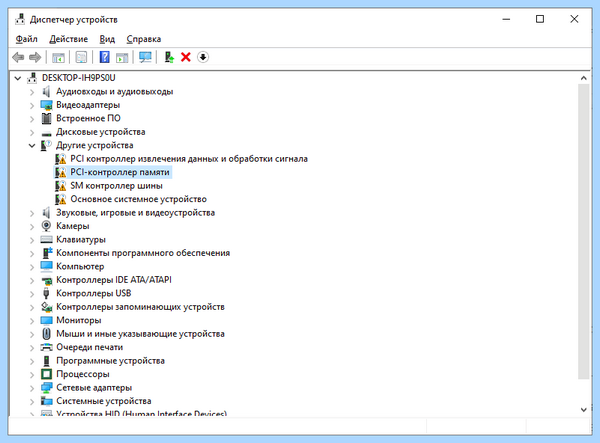The image size is (600, 443).
Task: Select the Компьютер category
Action: (80, 267)
